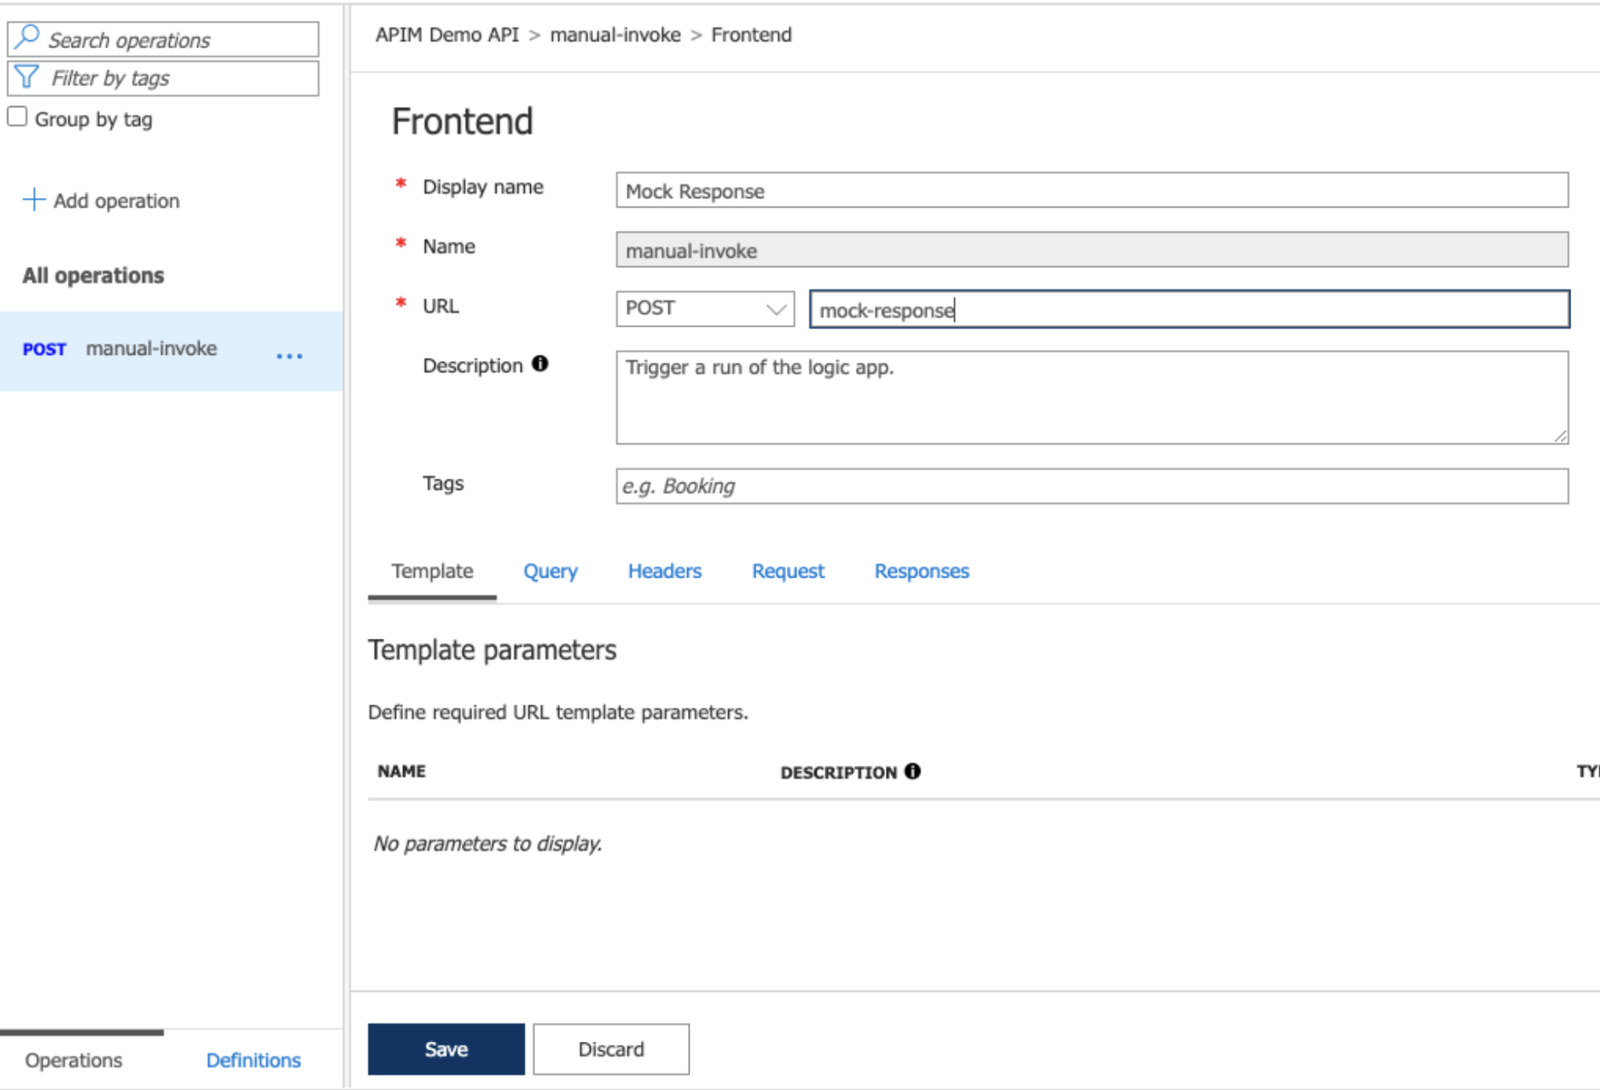Select the manual-invoke POST operation
1600x1090 pixels.
pos(150,349)
